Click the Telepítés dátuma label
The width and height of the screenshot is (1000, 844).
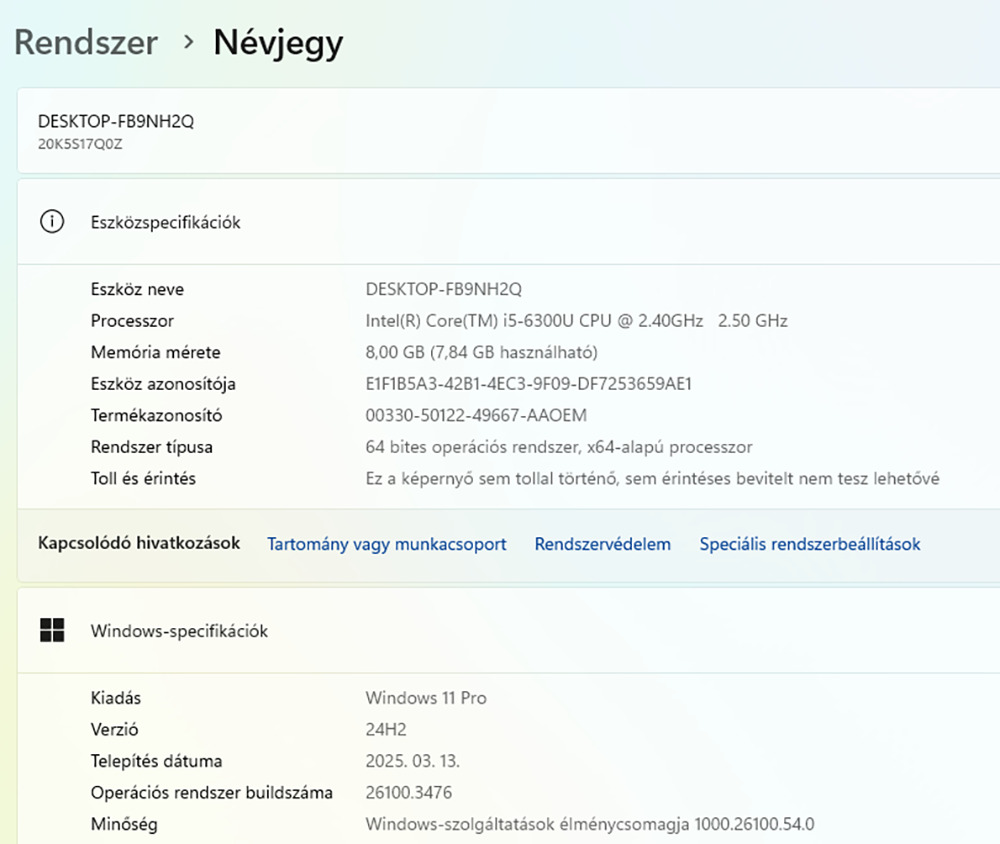point(156,761)
